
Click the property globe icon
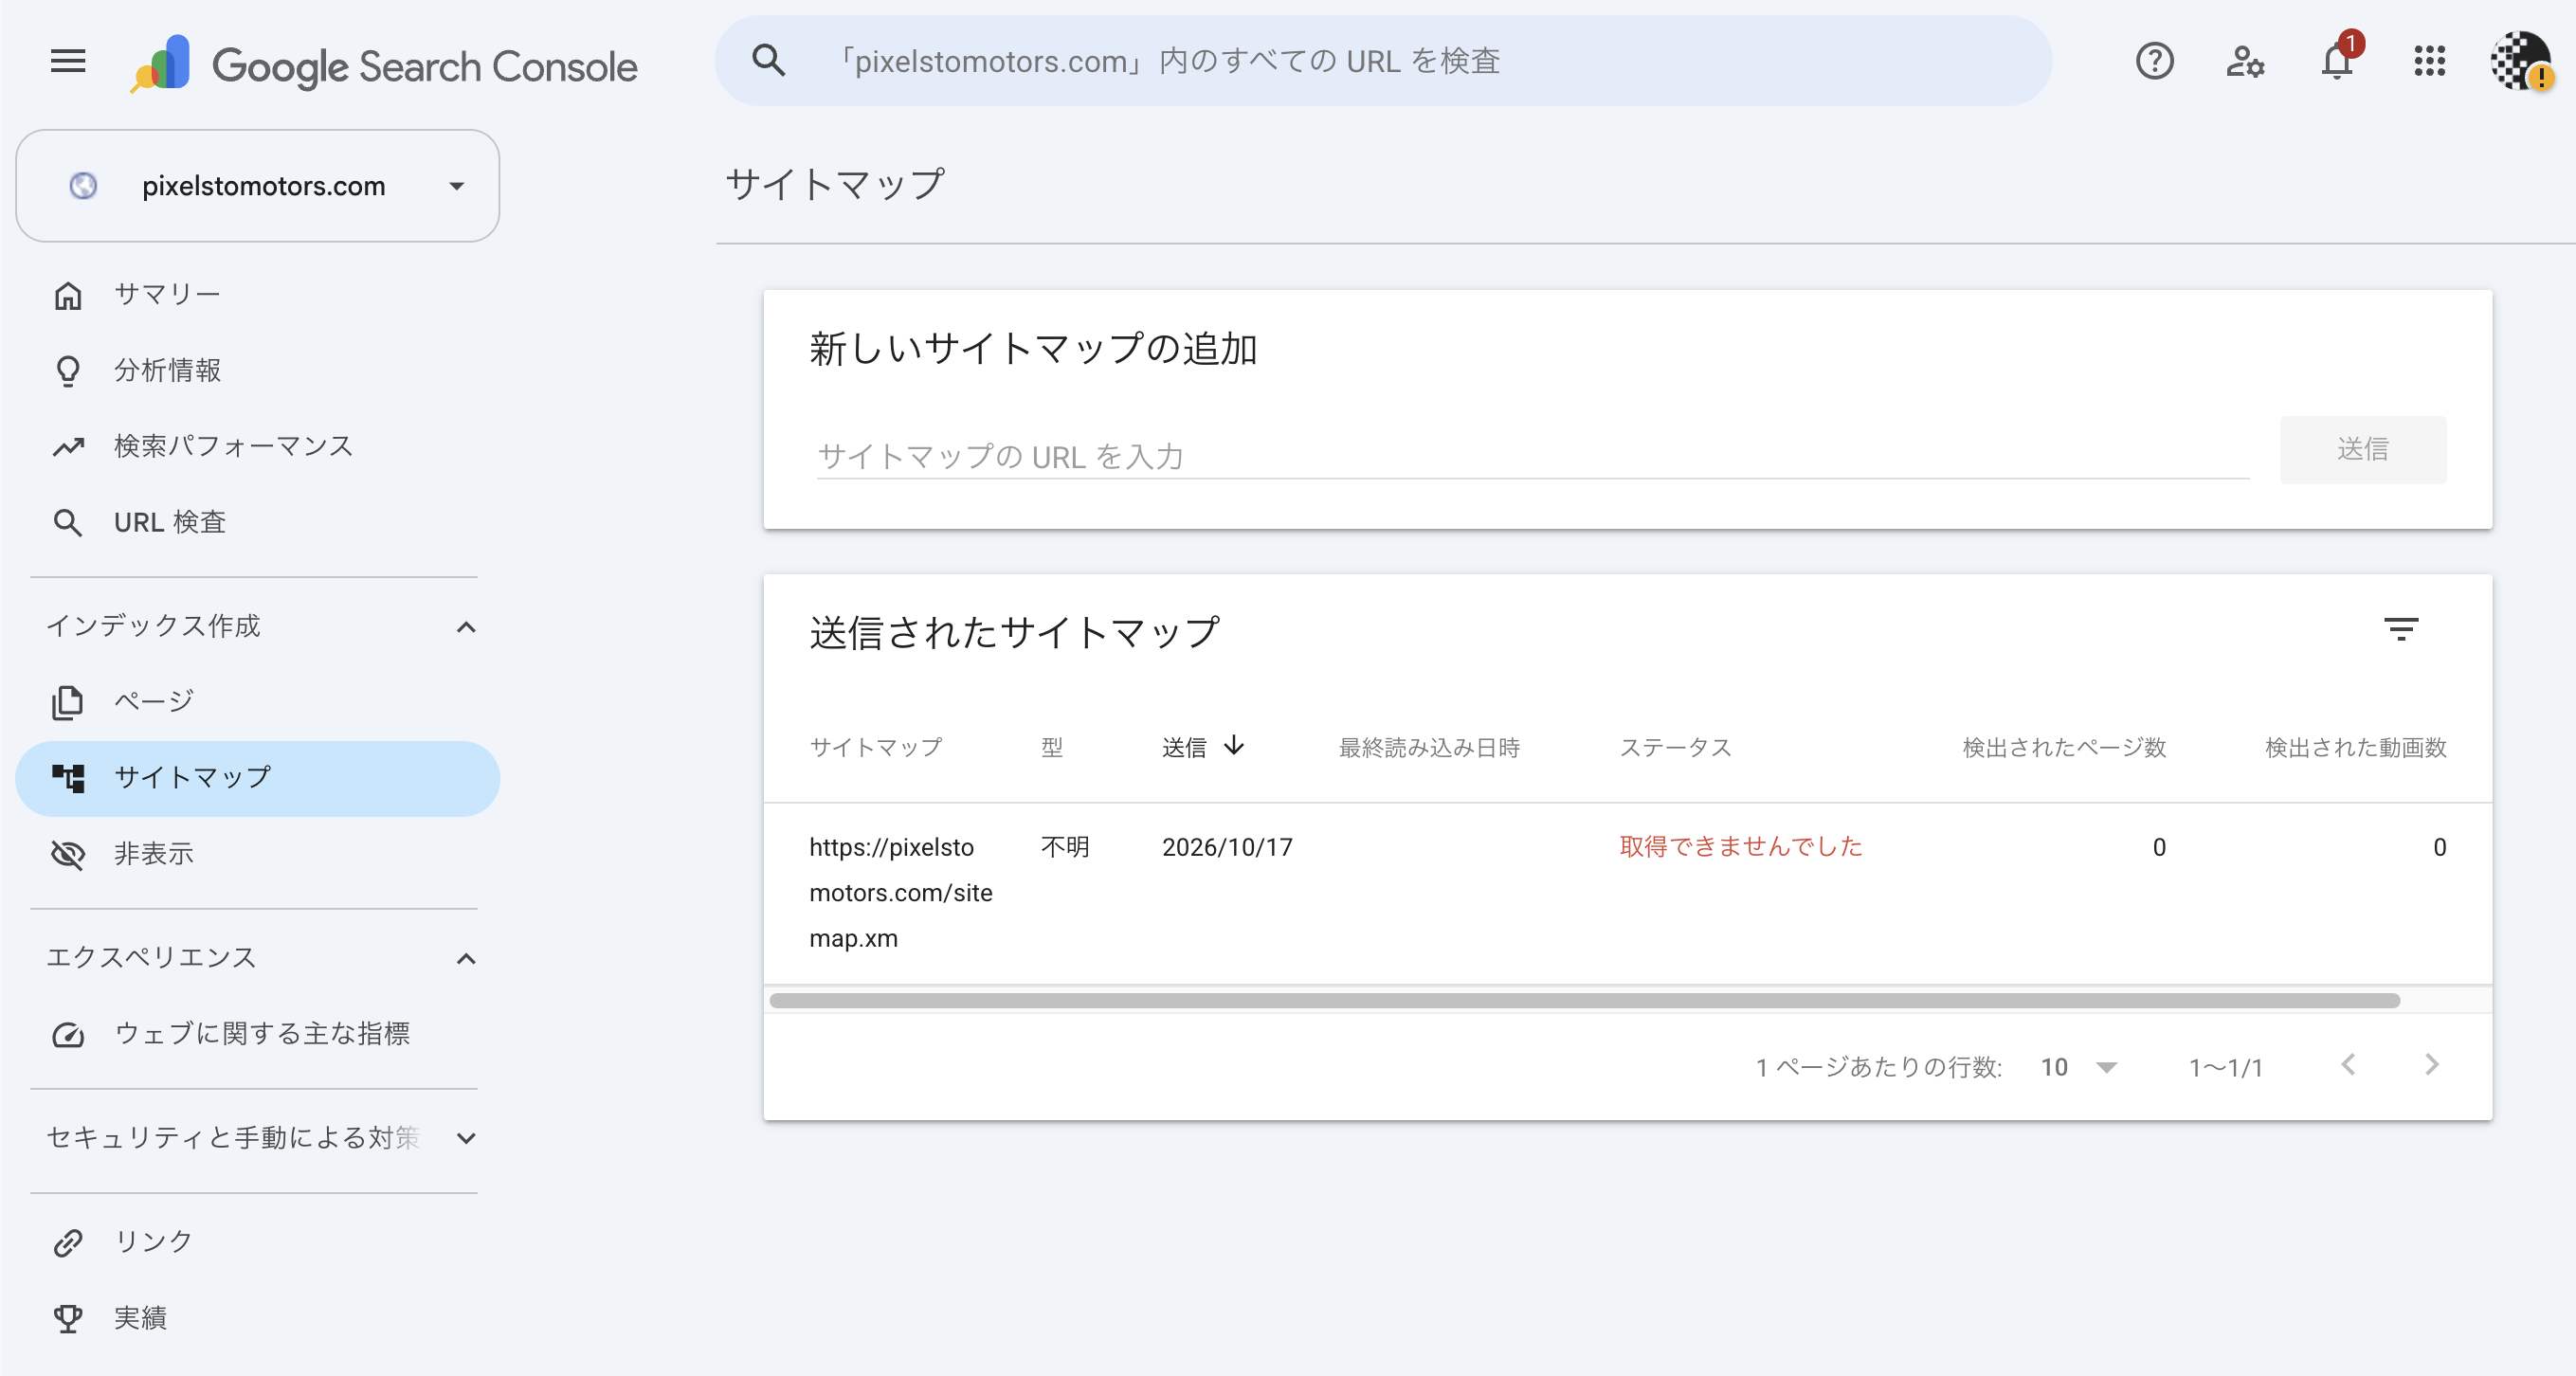(x=83, y=186)
